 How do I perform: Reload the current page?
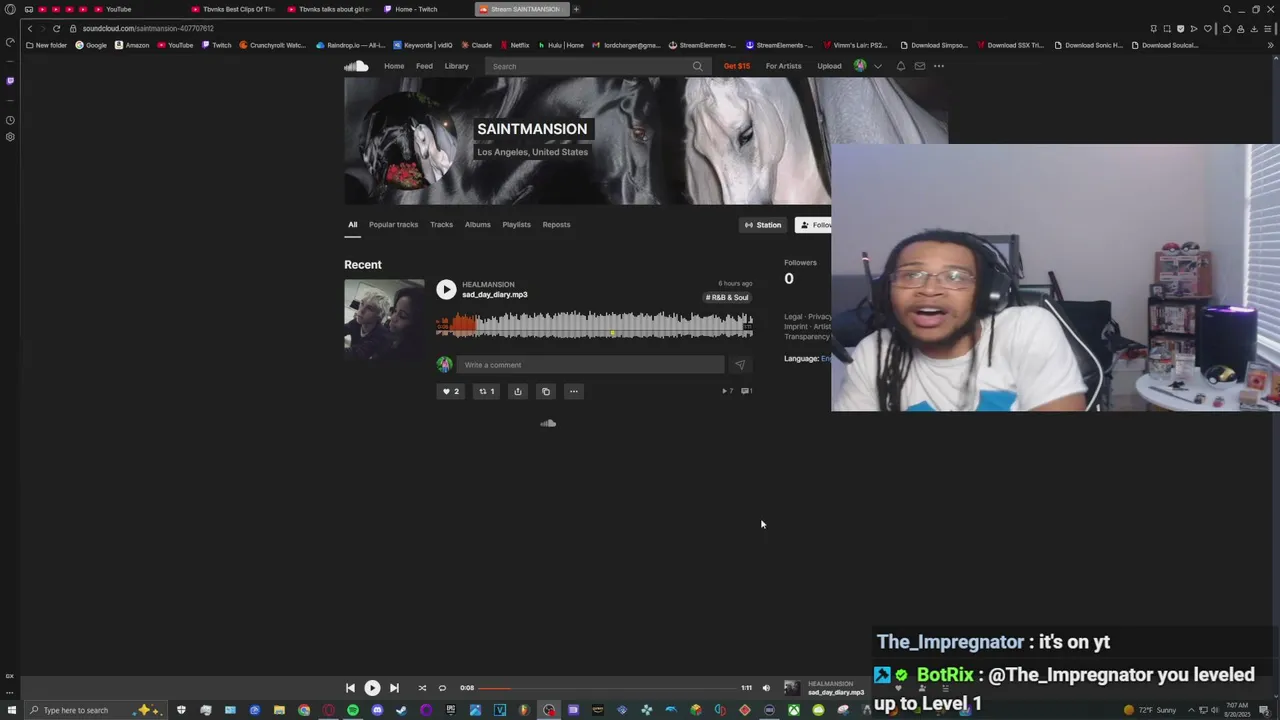point(56,28)
